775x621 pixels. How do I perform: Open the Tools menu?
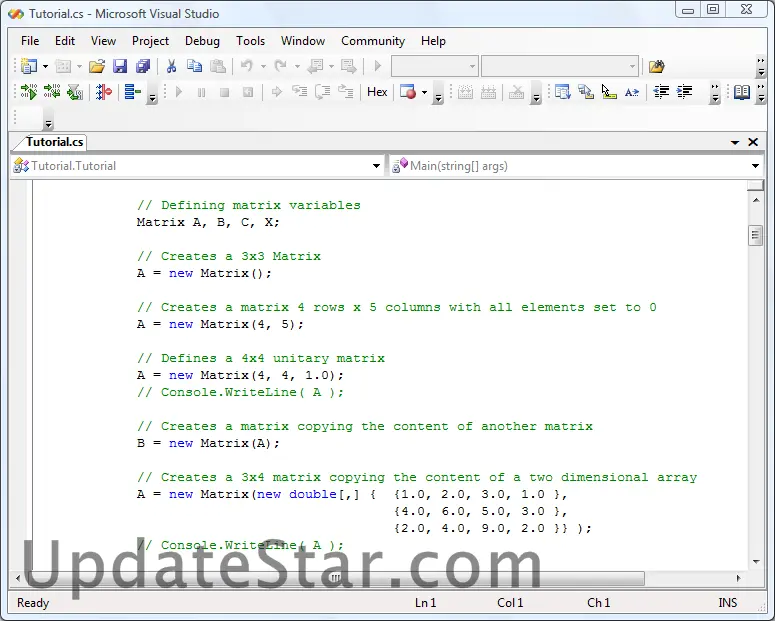(251, 41)
